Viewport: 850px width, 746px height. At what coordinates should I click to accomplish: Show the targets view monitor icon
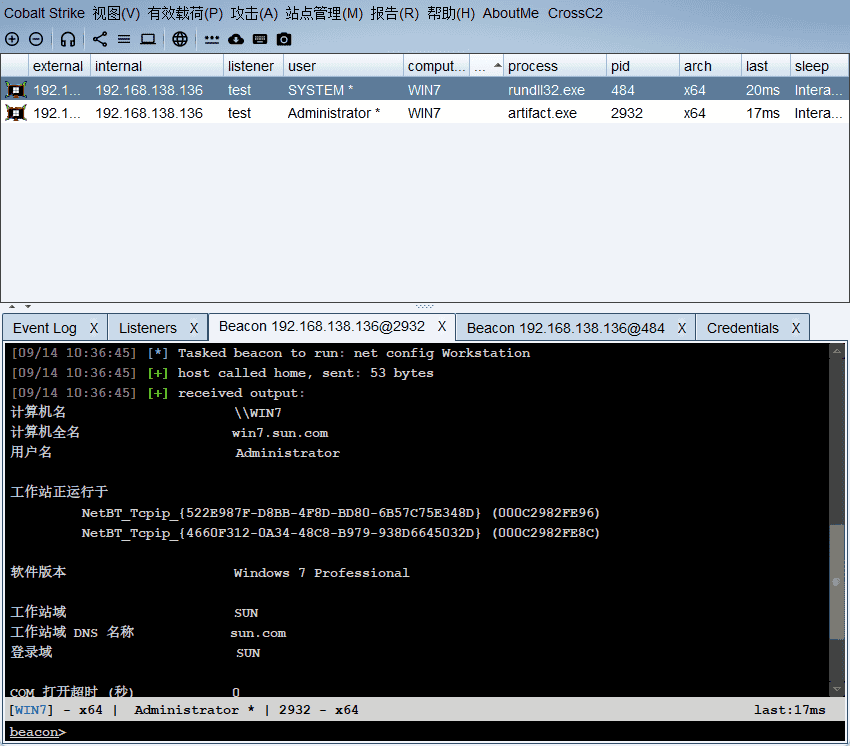pos(148,39)
